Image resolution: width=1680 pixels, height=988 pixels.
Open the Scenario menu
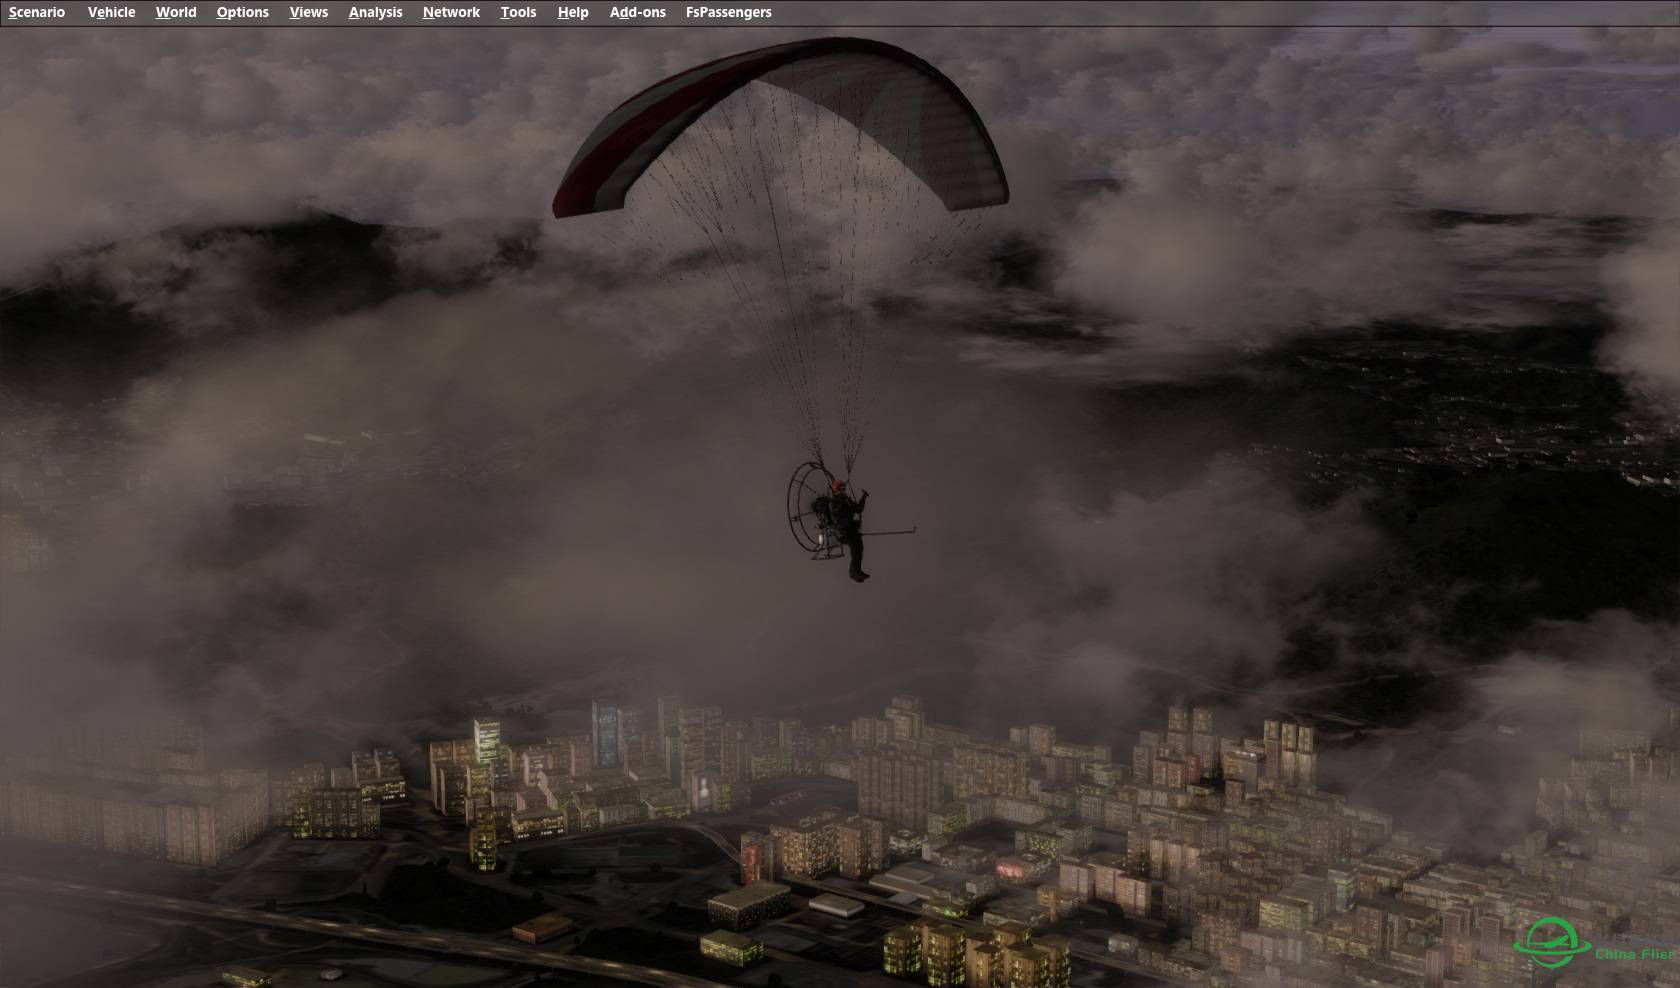37,12
